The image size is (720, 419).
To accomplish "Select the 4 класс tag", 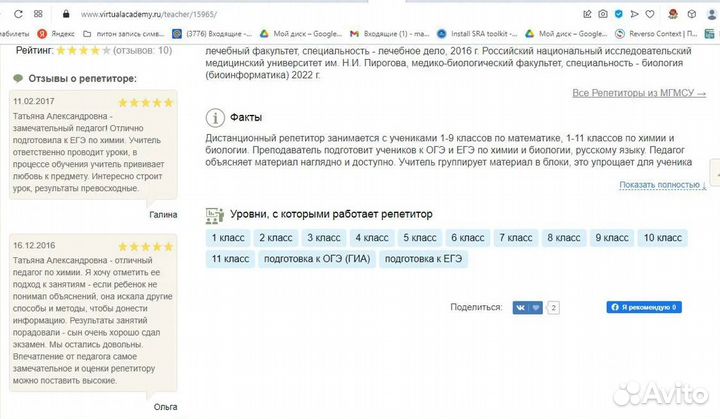I will coord(372,238).
